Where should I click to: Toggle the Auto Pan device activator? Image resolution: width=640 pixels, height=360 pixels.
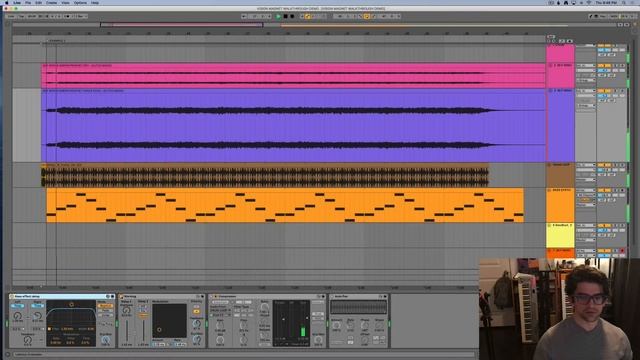pyautogui.click(x=333, y=296)
